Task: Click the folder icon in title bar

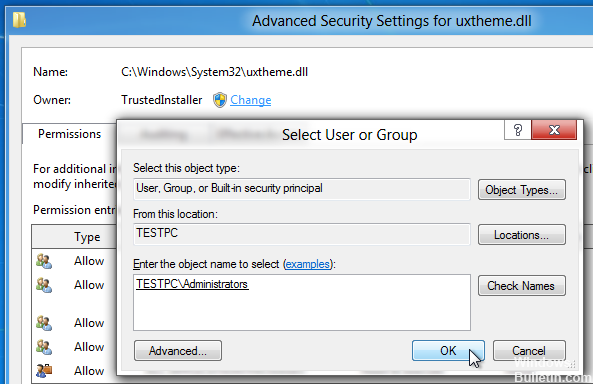Action: (19, 20)
